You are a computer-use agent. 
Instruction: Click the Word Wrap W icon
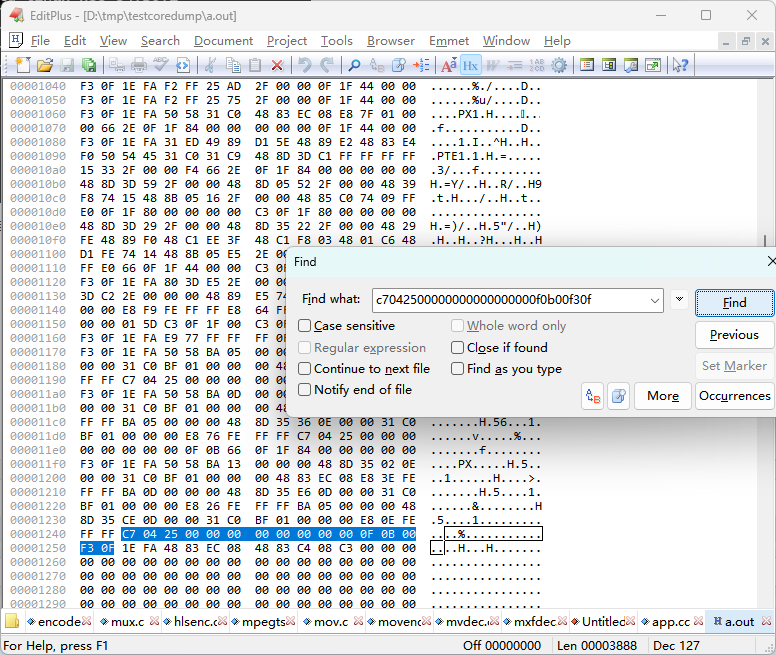492,65
